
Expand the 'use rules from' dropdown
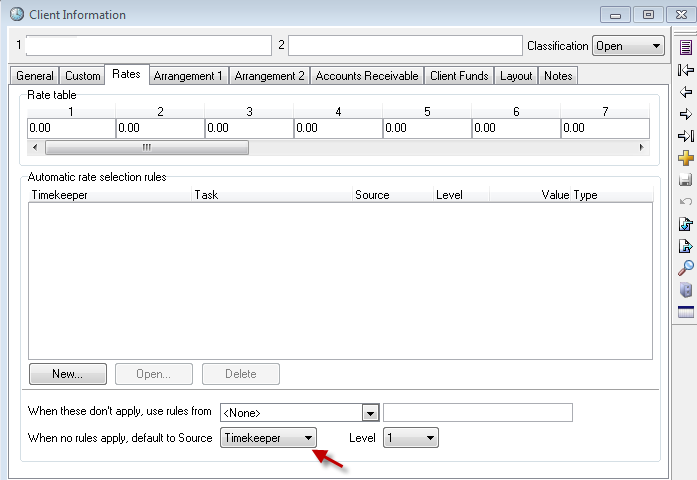pyautogui.click(x=370, y=413)
